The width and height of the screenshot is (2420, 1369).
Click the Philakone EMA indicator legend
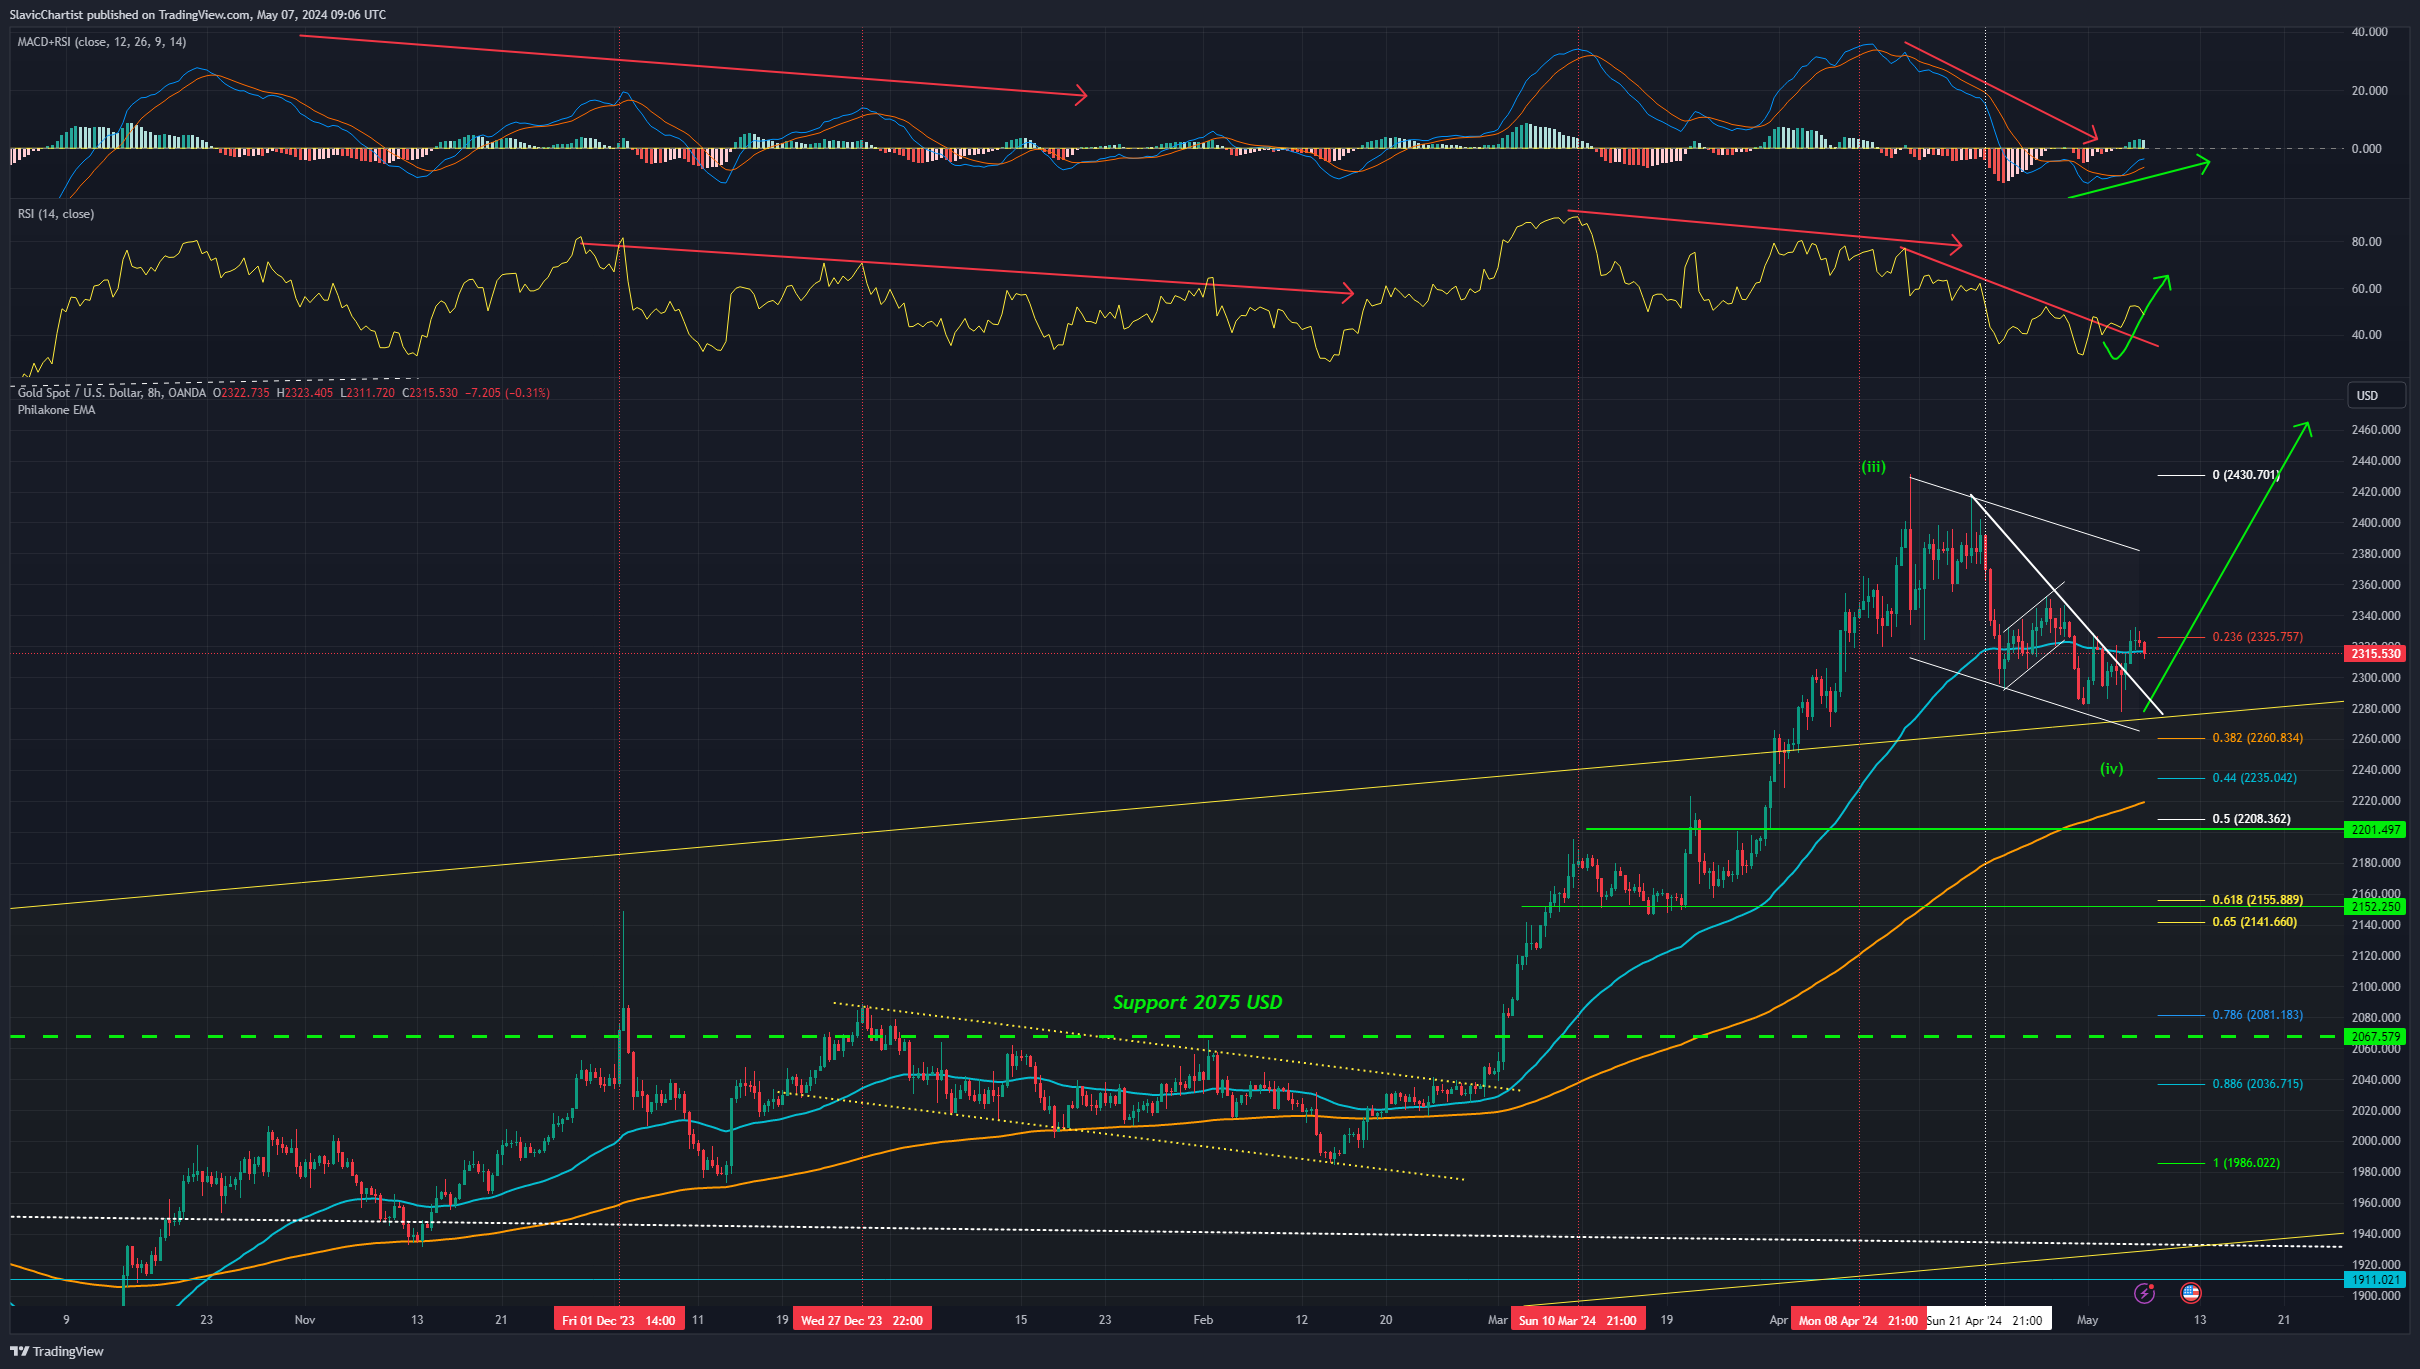point(56,410)
